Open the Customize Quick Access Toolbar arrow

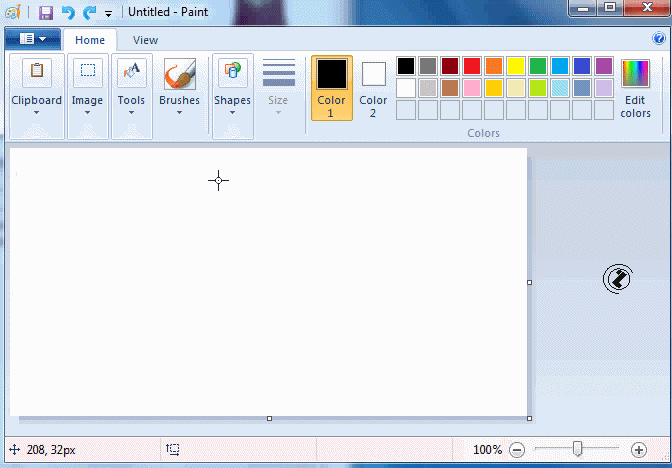point(108,14)
